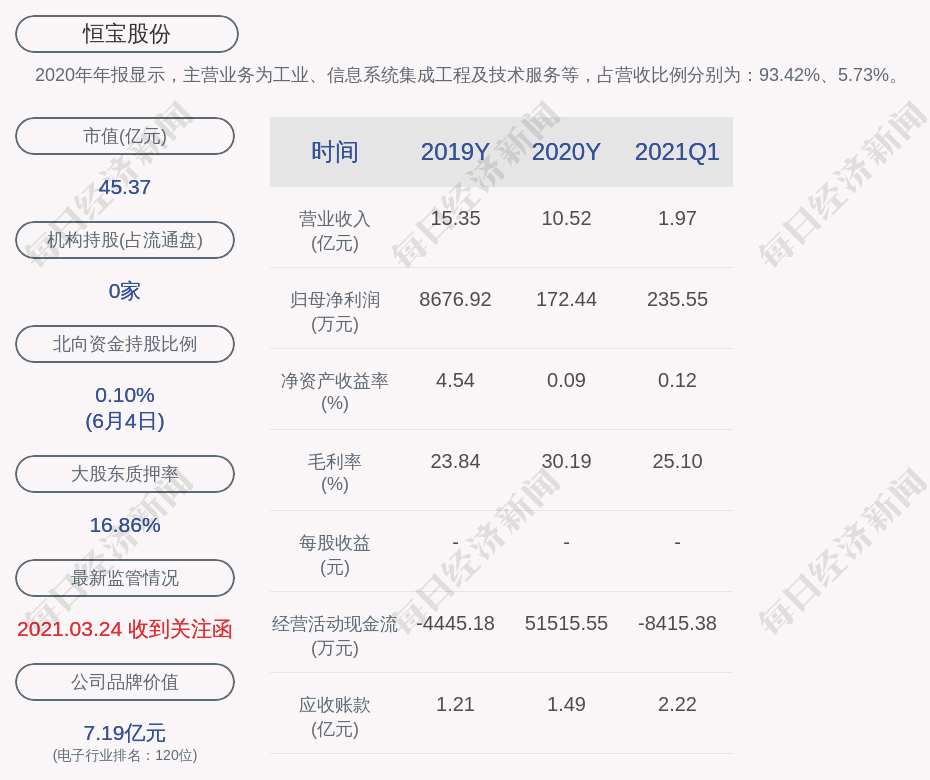Viewport: 930px width, 780px height.
Task: Click the 毛利率 row label
Action: (x=334, y=473)
